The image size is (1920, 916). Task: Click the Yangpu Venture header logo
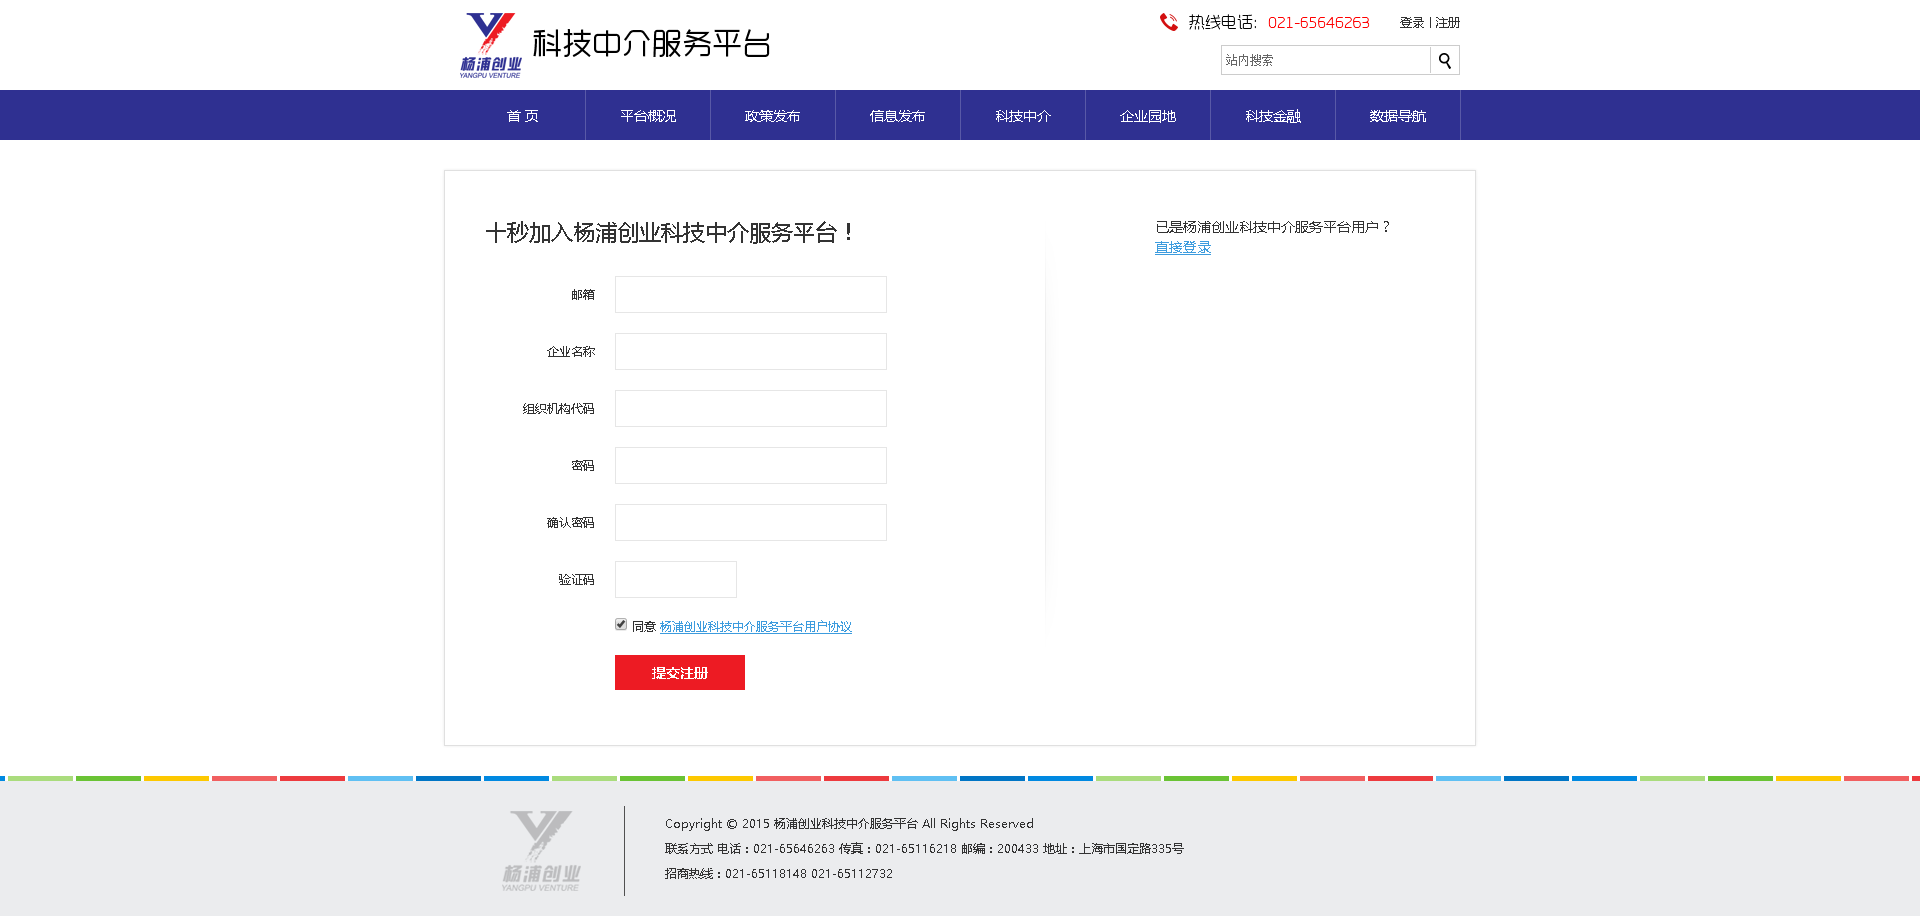(490, 45)
